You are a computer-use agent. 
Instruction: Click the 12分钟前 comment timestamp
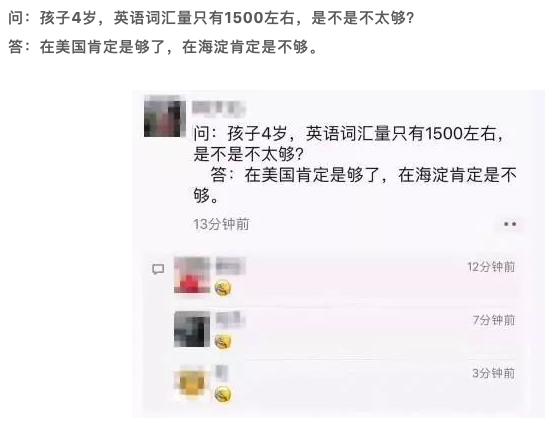coord(491,267)
